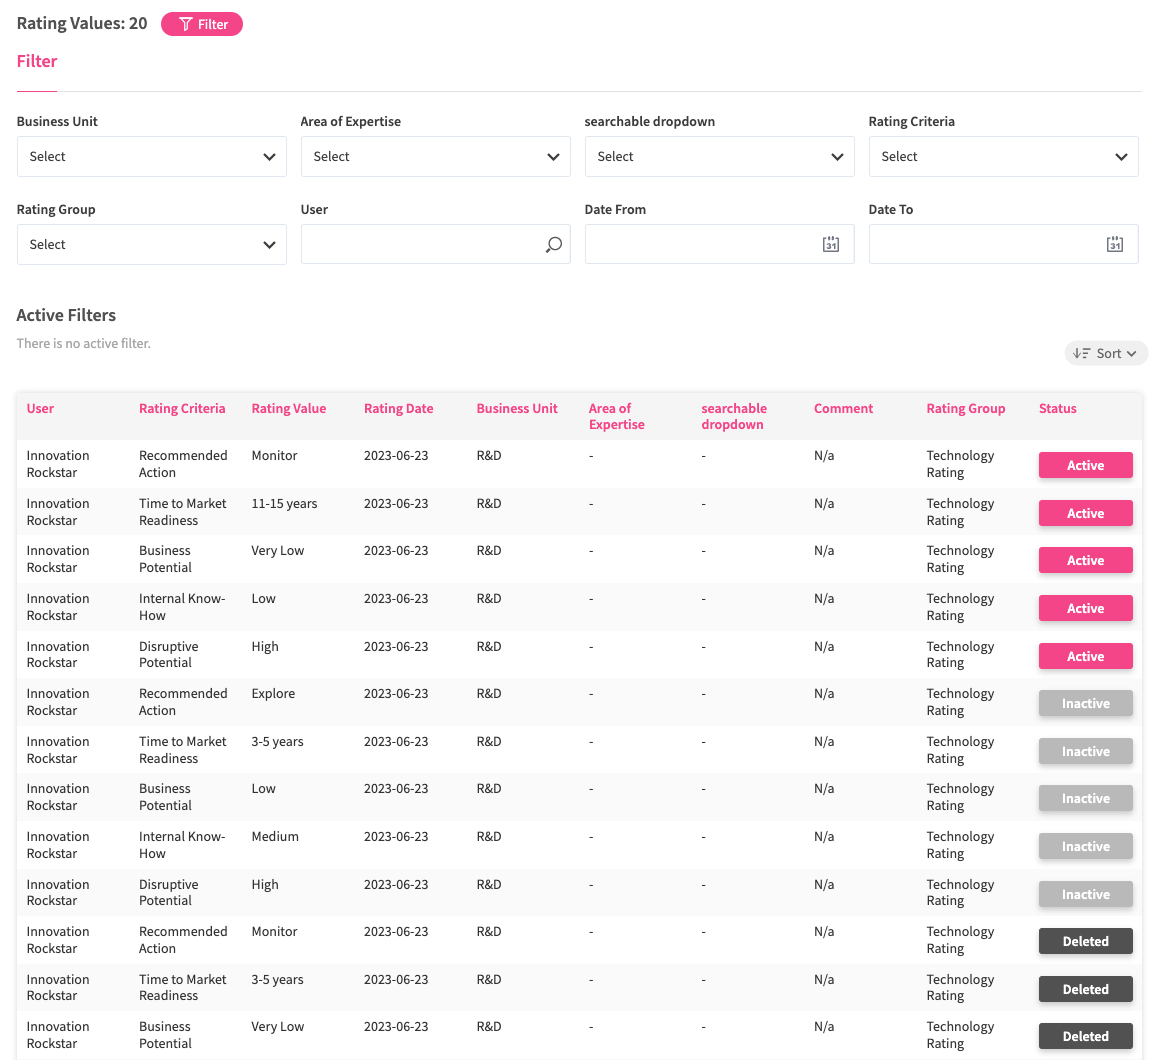Click the Rating Date column header
The height and width of the screenshot is (1060, 1161).
click(398, 409)
